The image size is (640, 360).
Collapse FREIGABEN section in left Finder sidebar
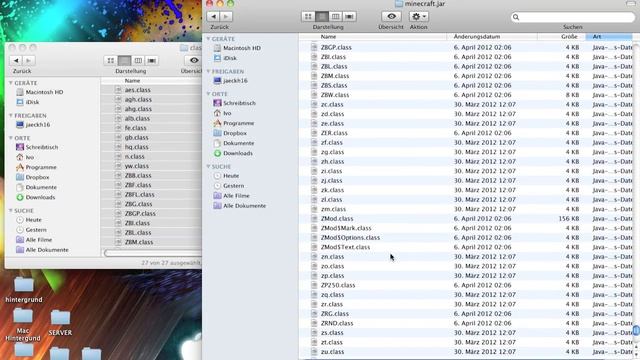click(x=11, y=116)
